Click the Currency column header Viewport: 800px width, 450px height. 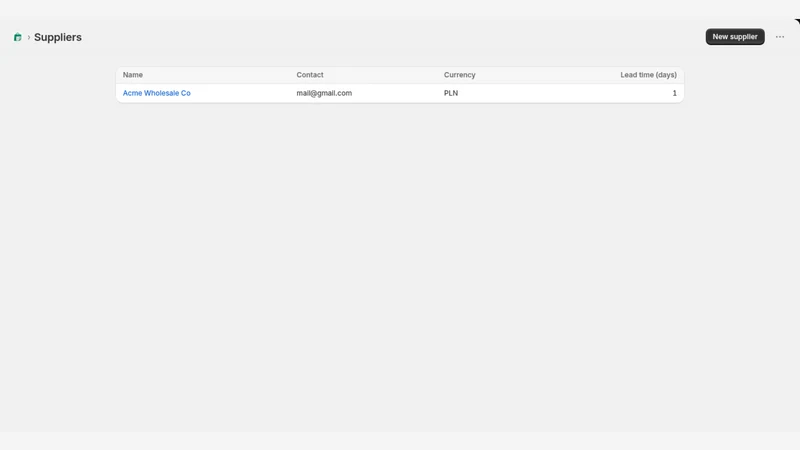point(459,75)
